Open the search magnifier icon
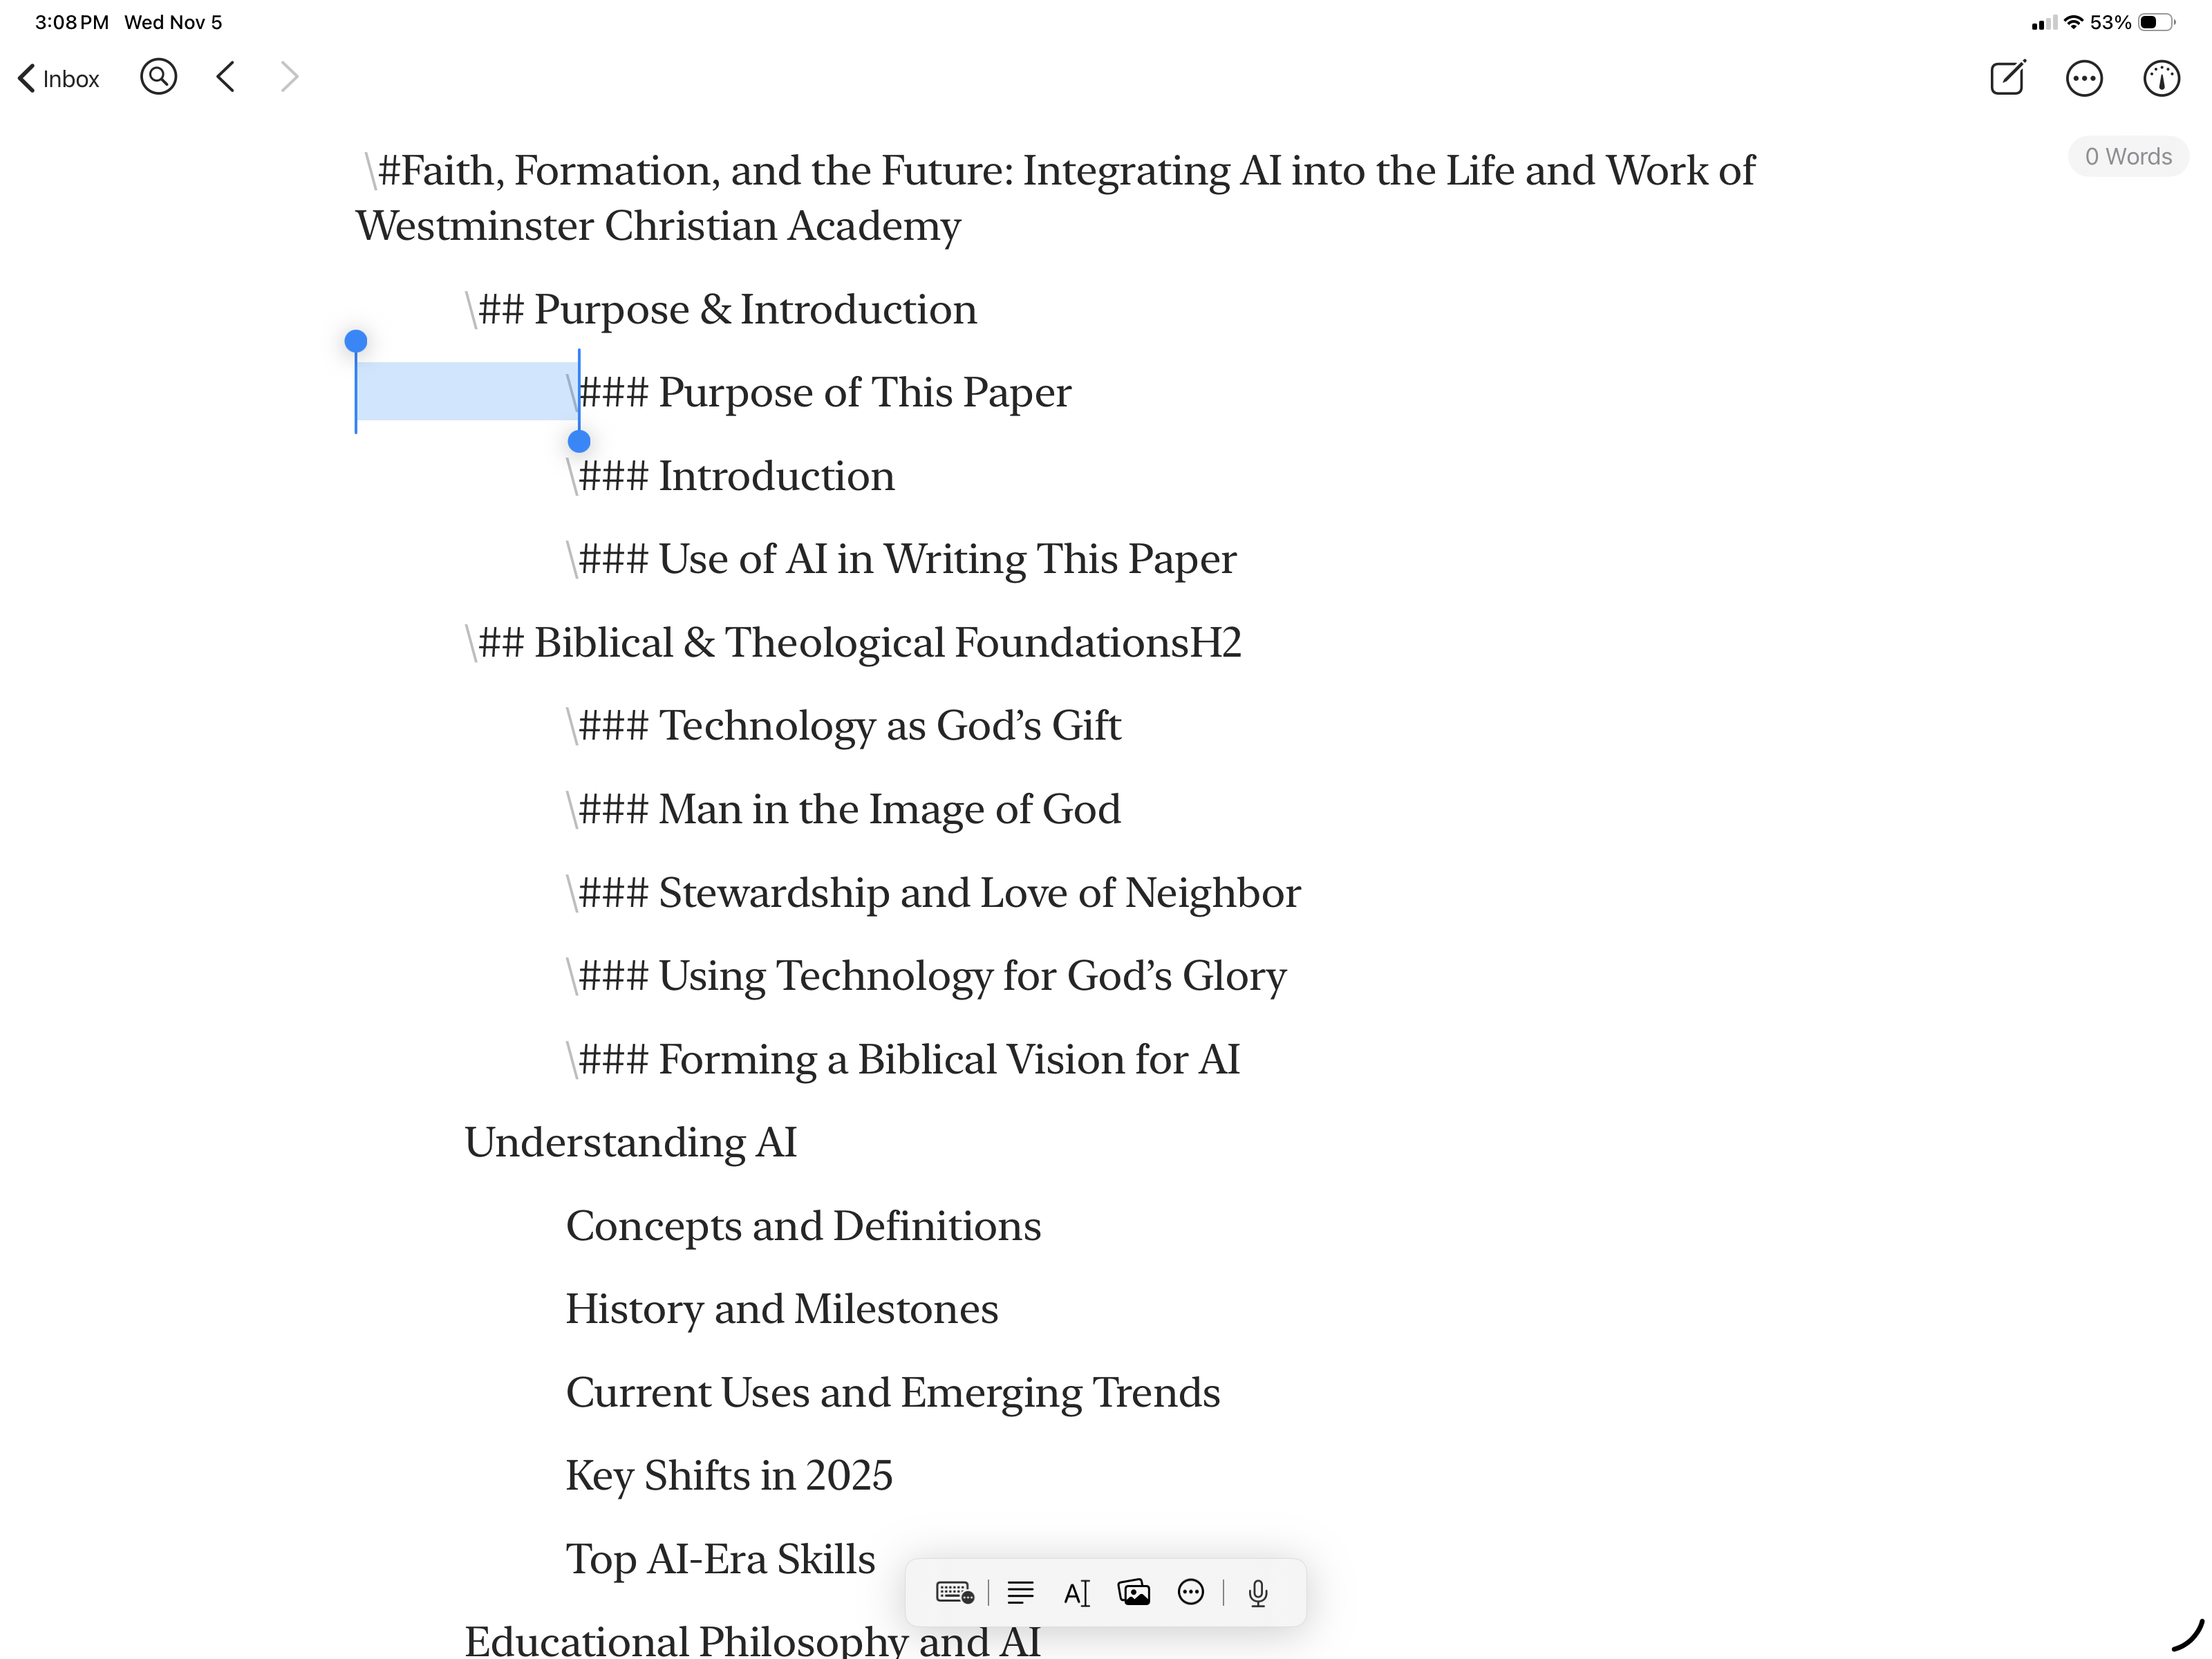The image size is (2212, 1659). pos(158,77)
